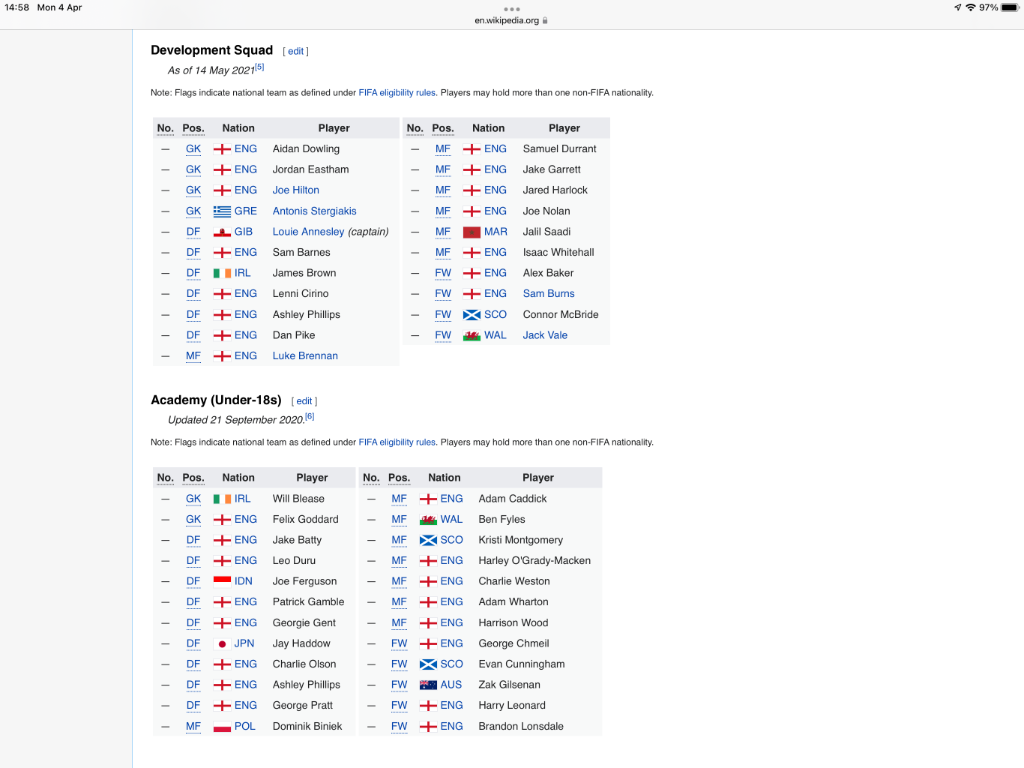Open Luke Brennan's article

pyautogui.click(x=305, y=356)
